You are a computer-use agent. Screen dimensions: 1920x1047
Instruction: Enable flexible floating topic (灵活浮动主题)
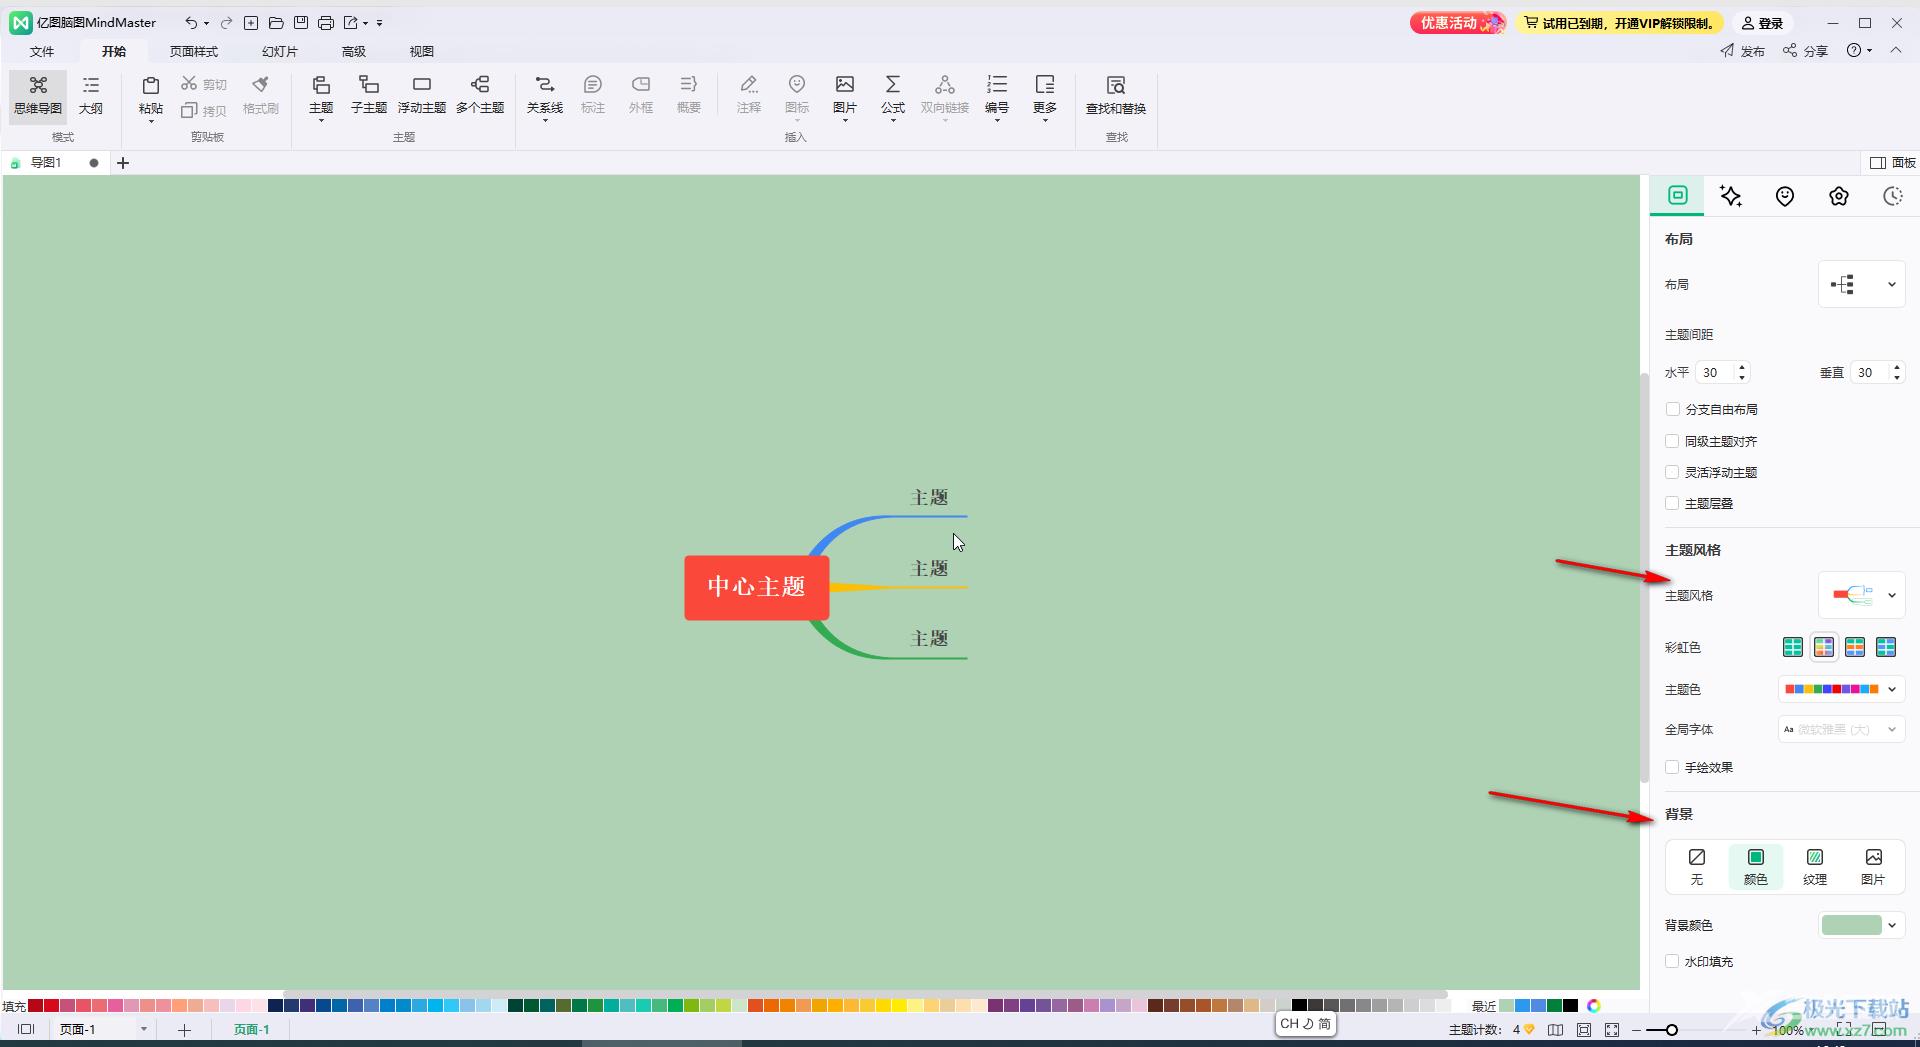click(x=1672, y=472)
